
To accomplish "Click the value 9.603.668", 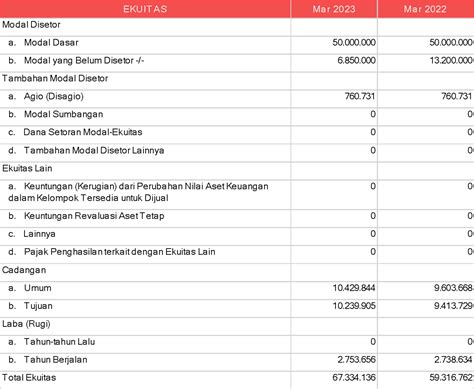I will (454, 288).
